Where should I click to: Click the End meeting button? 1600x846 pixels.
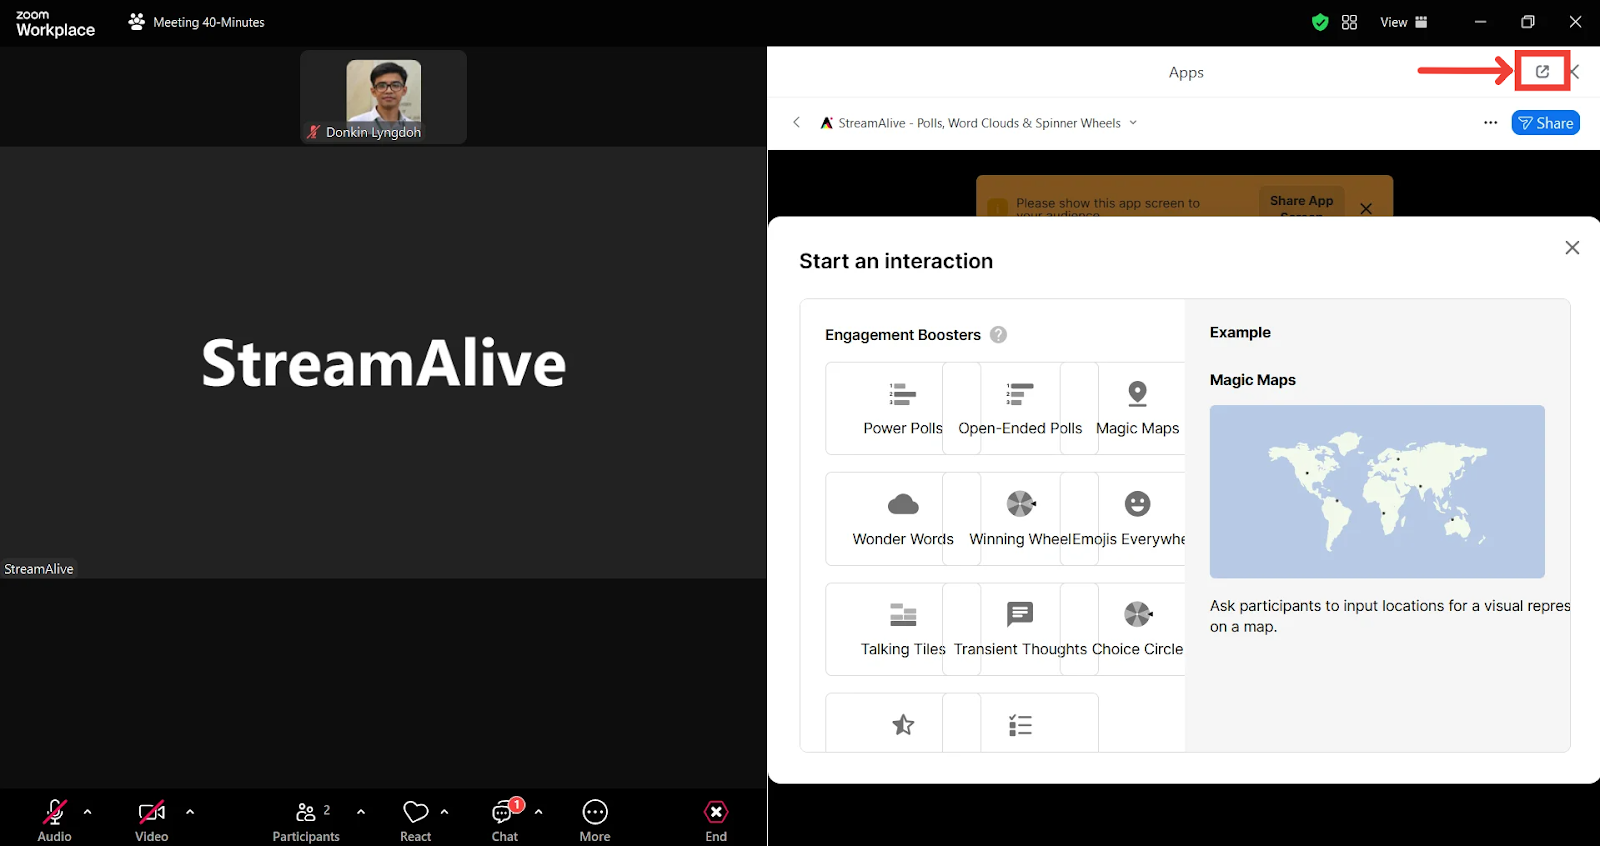716,820
